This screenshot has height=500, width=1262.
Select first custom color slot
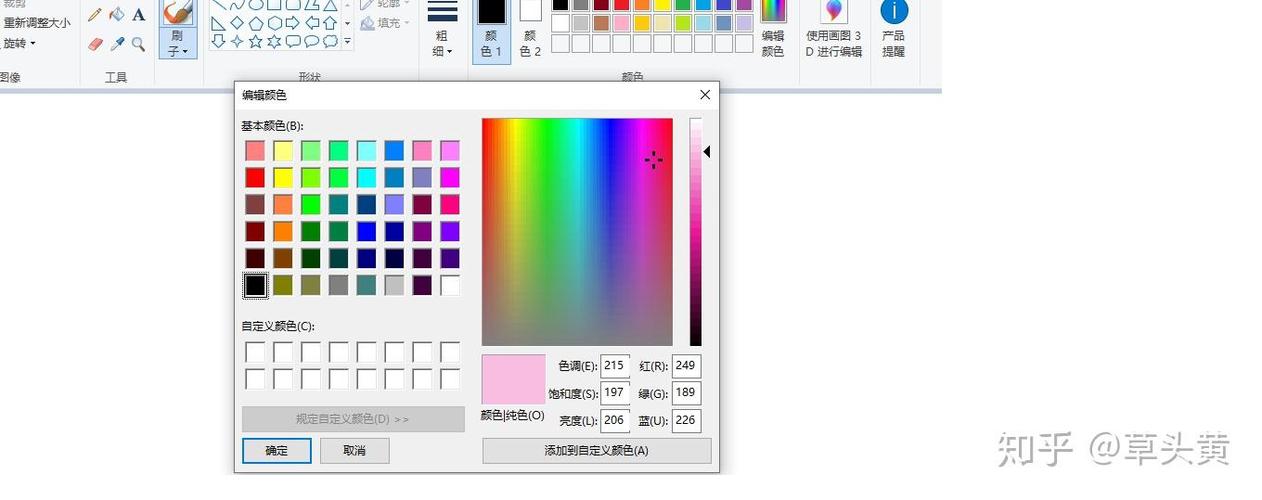point(255,352)
